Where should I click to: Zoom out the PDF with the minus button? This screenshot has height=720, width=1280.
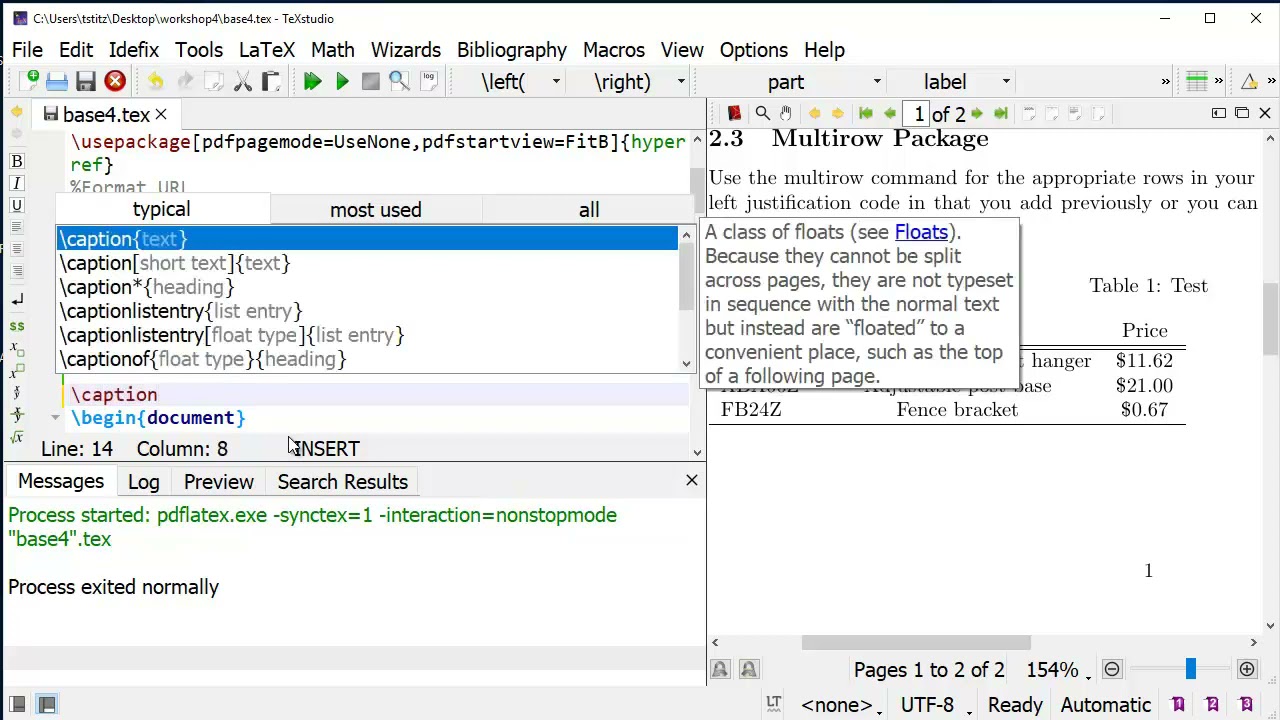pos(1112,670)
